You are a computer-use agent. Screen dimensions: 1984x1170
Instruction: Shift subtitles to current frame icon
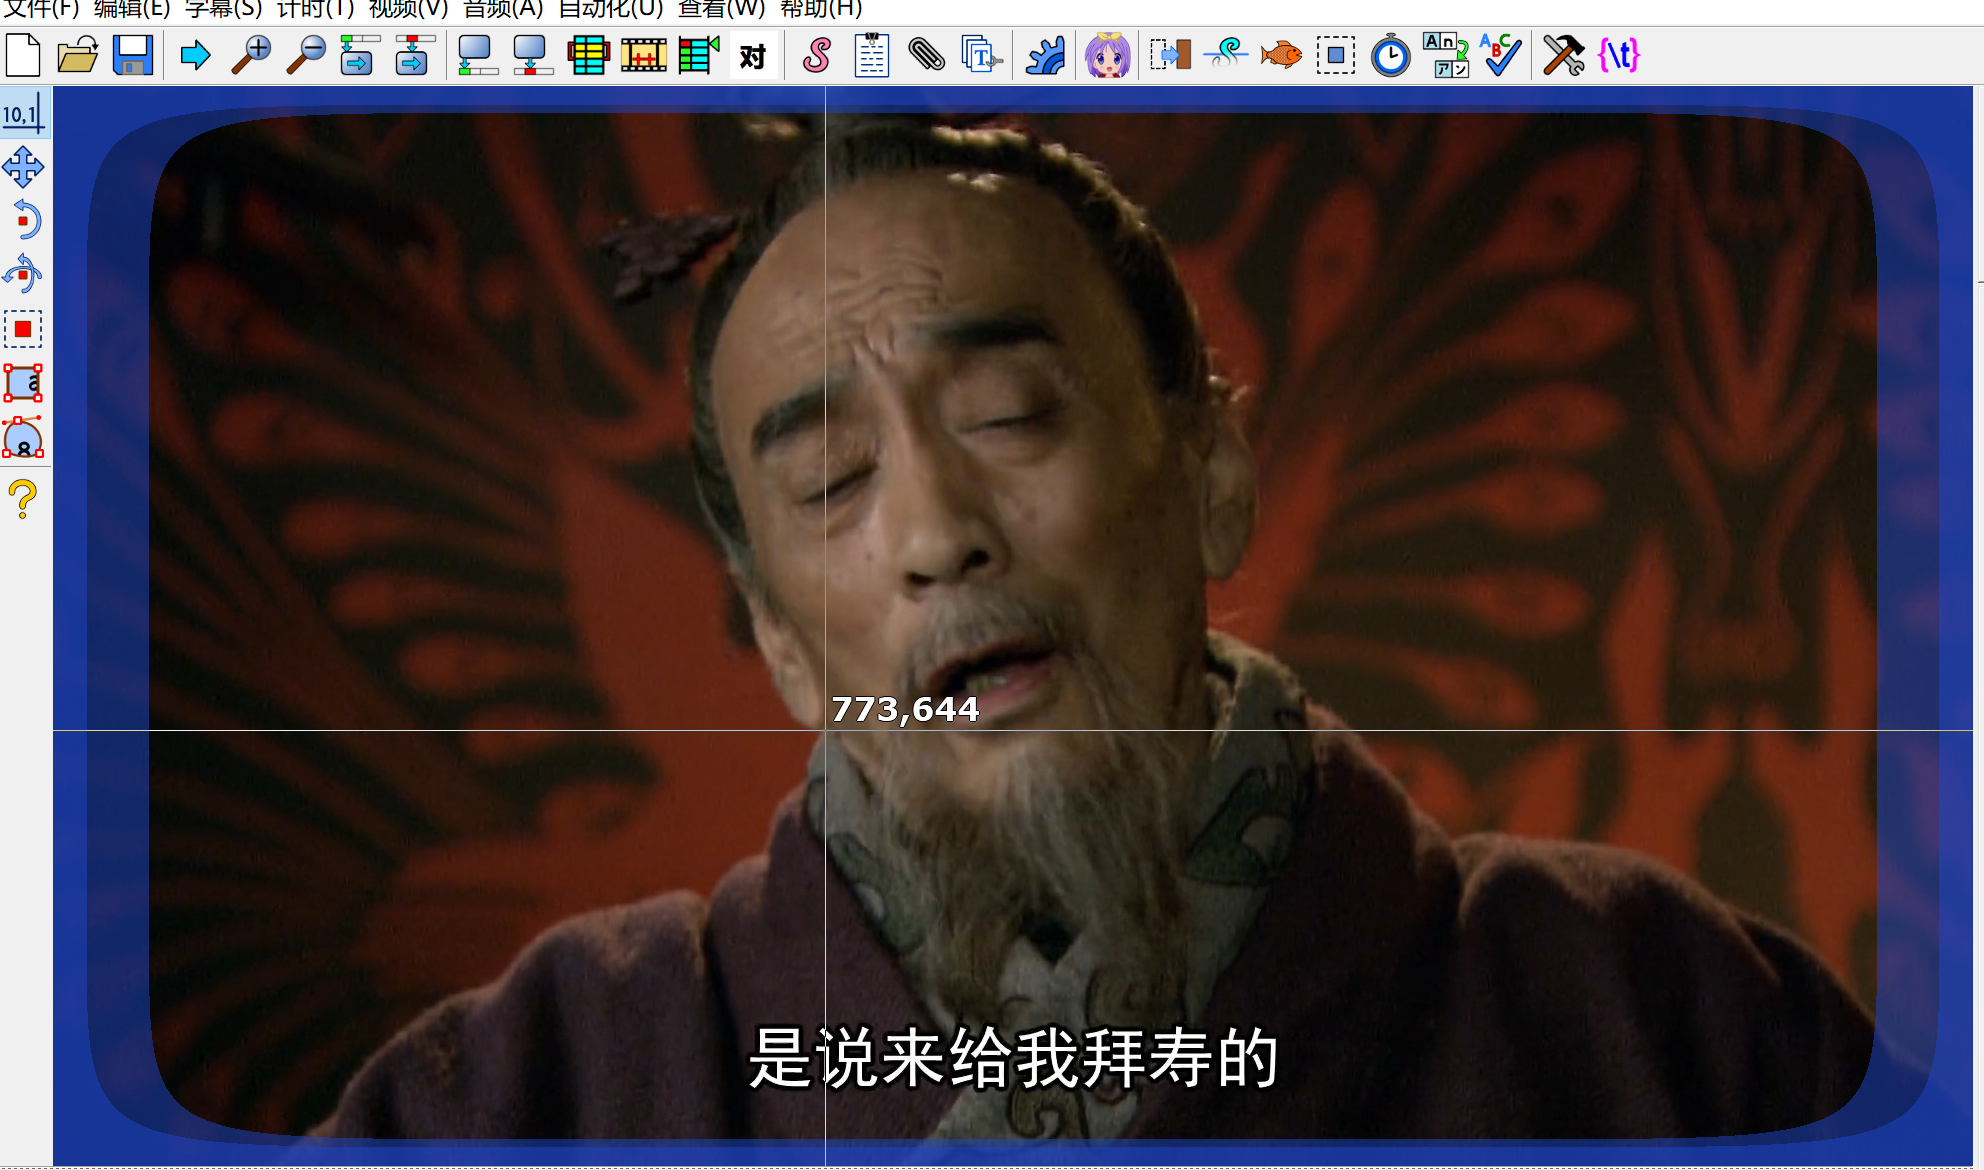(x=698, y=55)
